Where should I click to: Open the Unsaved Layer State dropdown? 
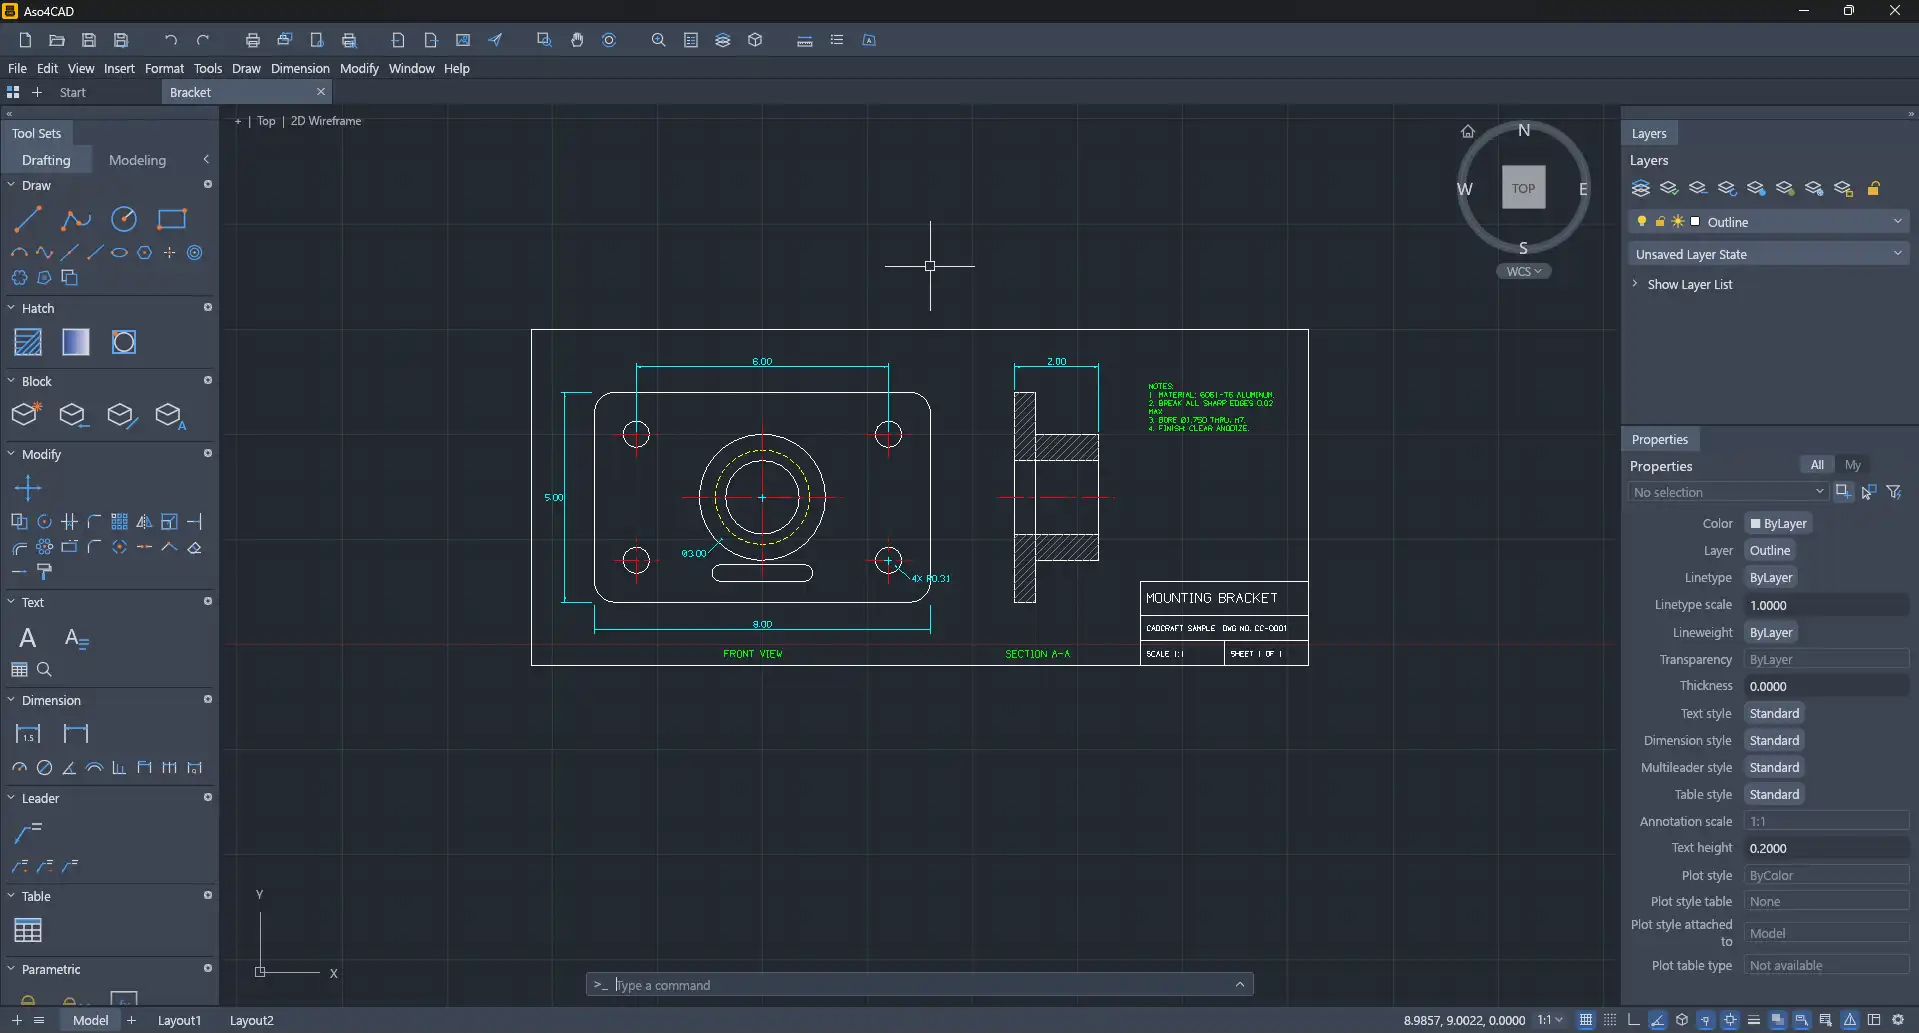[x=1769, y=254]
